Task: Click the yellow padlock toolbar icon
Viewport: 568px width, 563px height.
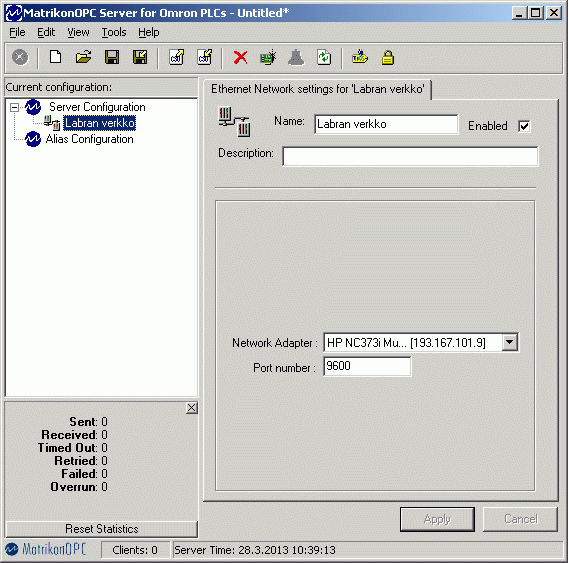Action: coord(388,58)
